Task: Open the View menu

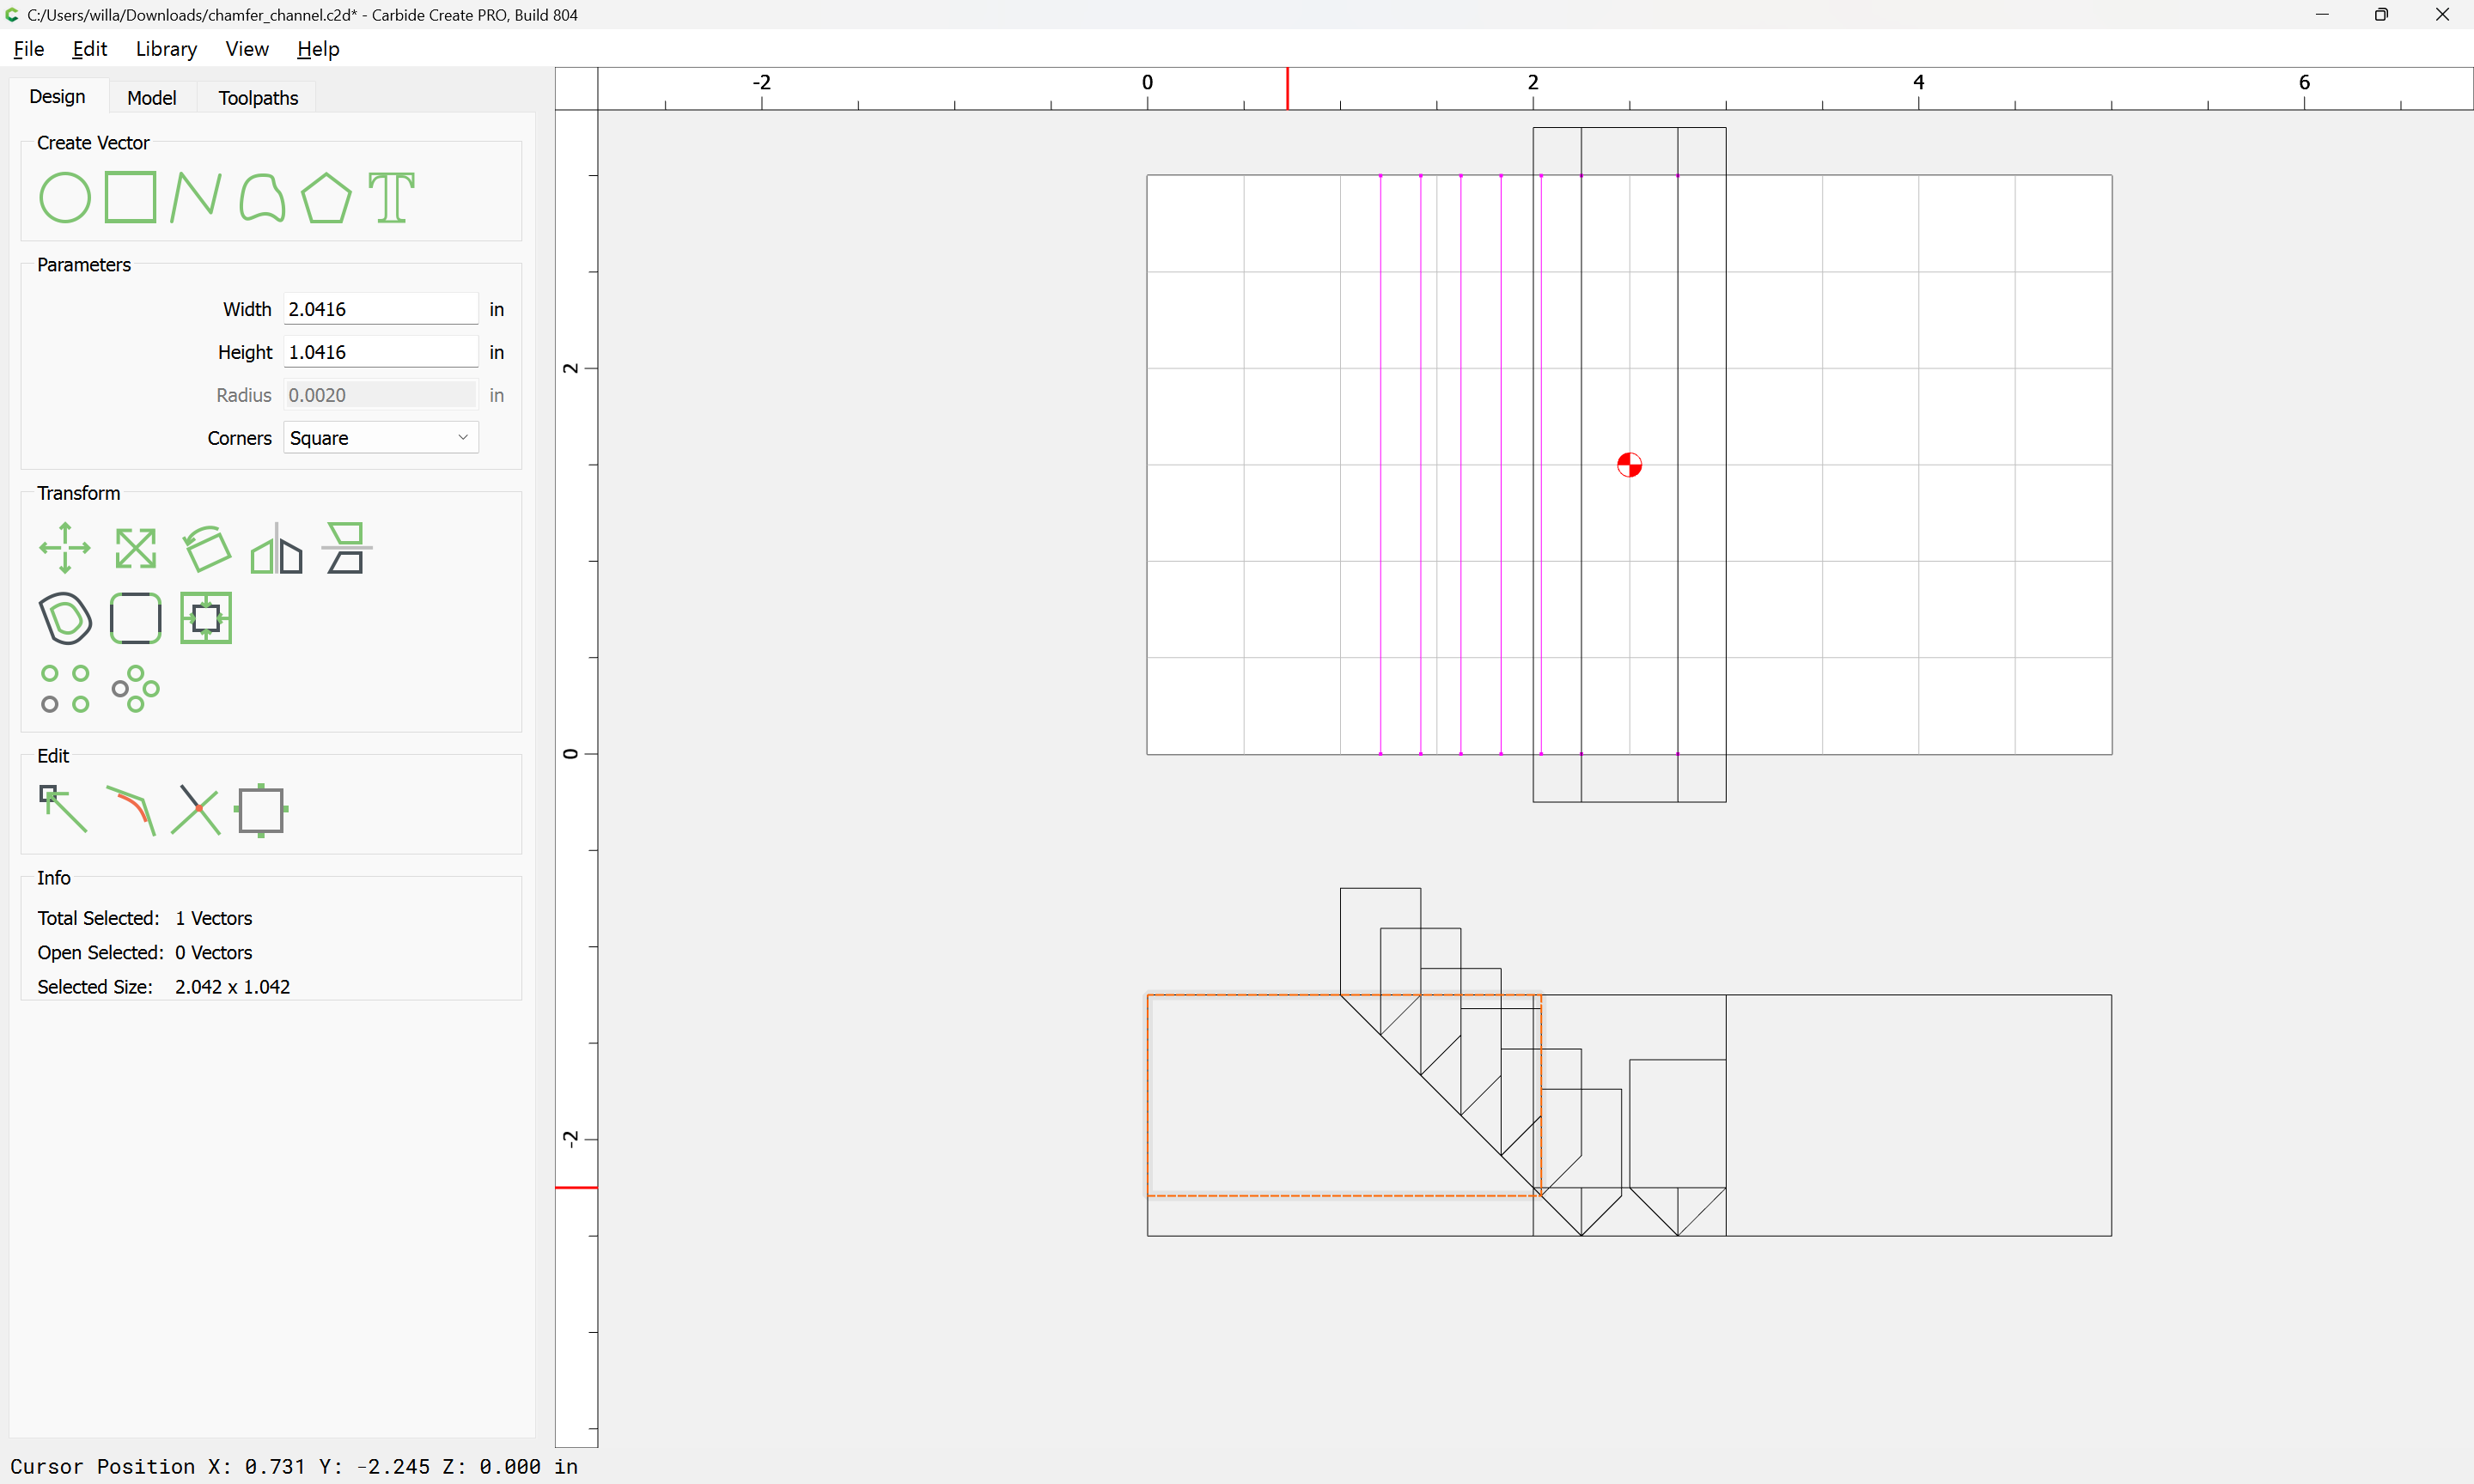Action: tap(246, 49)
